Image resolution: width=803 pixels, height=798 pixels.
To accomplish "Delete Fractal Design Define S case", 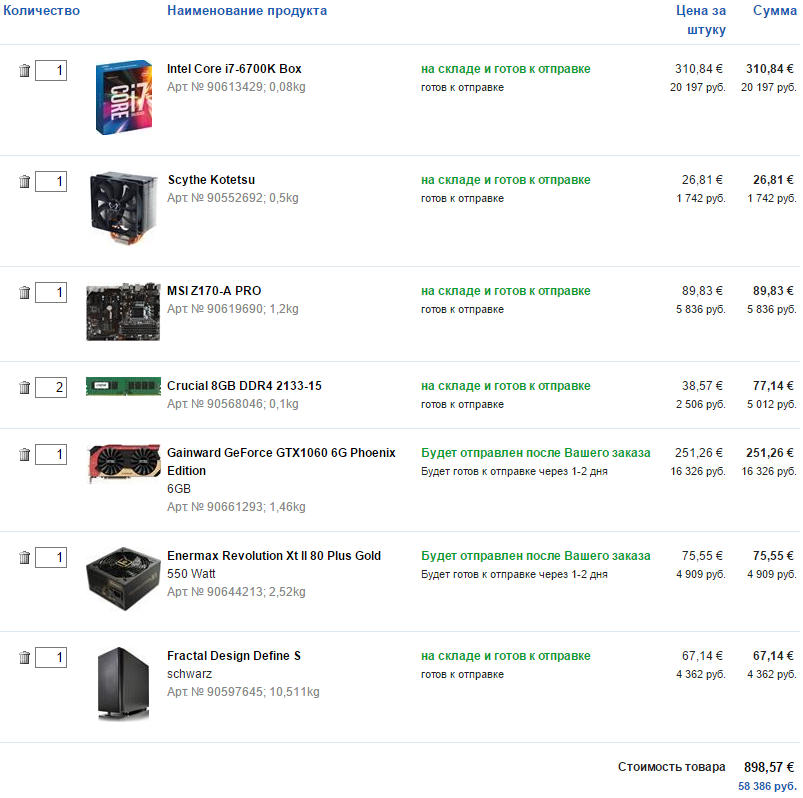I will pyautogui.click(x=25, y=658).
